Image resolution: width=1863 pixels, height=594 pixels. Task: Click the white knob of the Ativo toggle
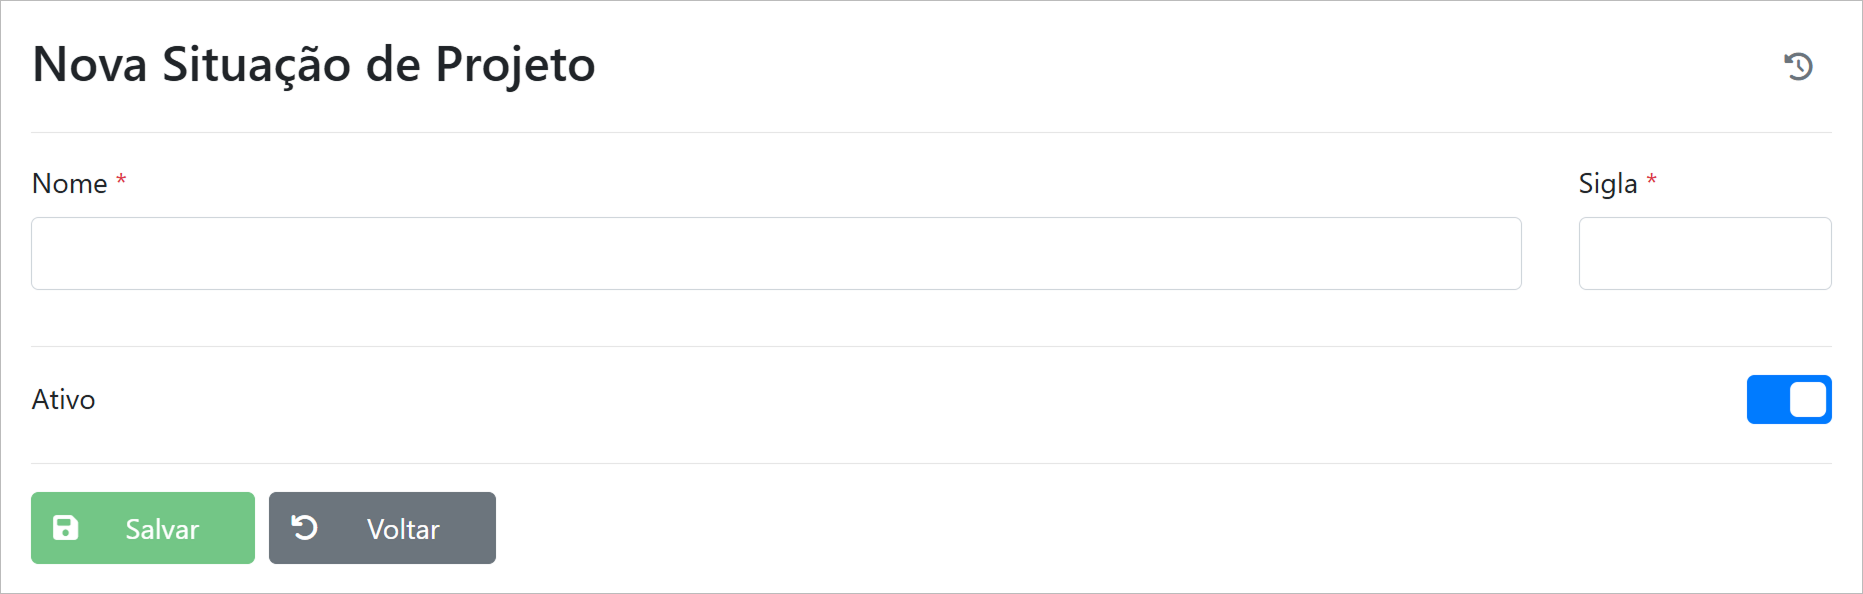pyautogui.click(x=1807, y=400)
